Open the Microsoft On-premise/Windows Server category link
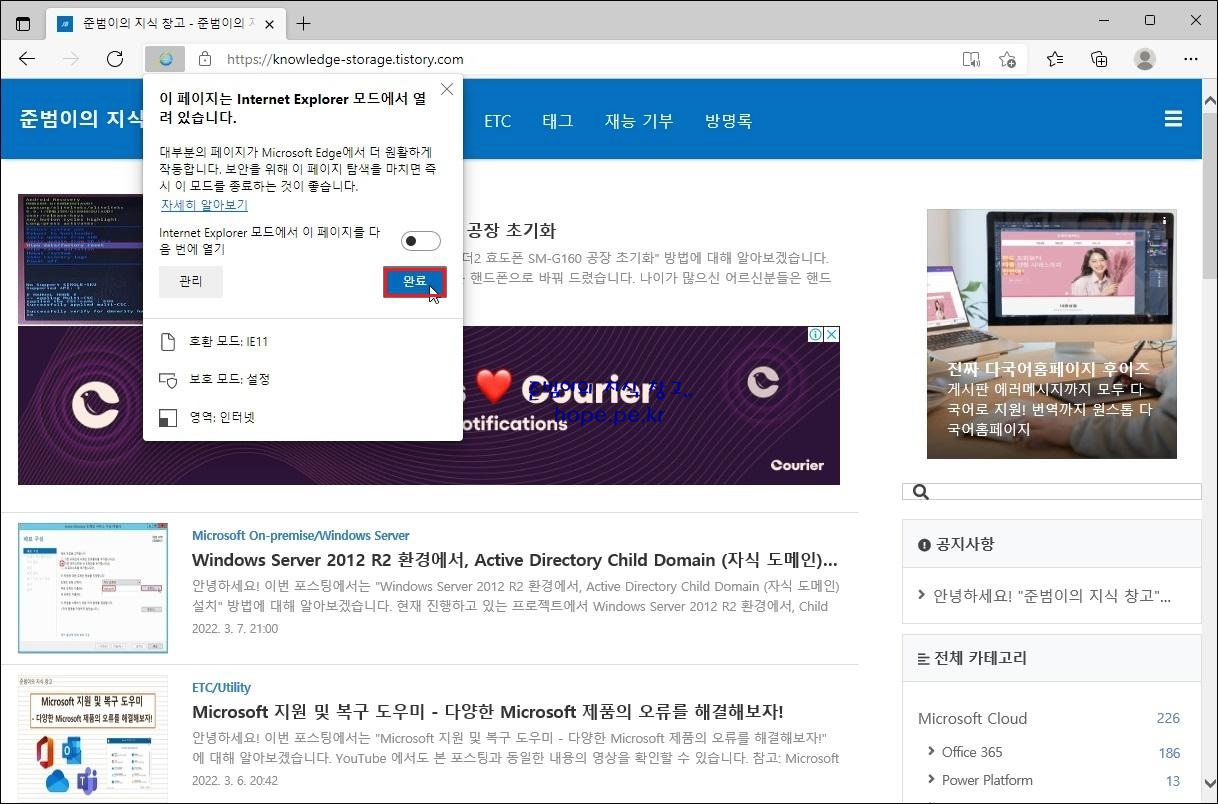 pyautogui.click(x=300, y=535)
